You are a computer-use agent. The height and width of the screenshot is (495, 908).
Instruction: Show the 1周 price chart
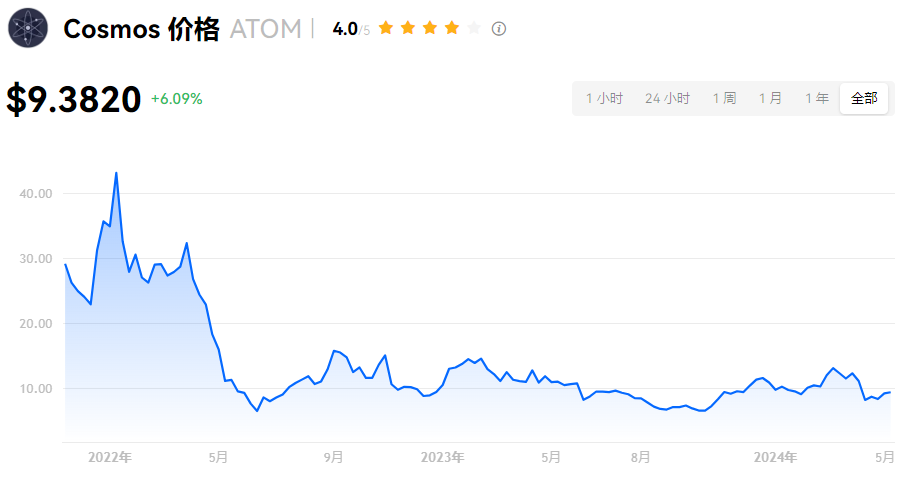point(724,98)
